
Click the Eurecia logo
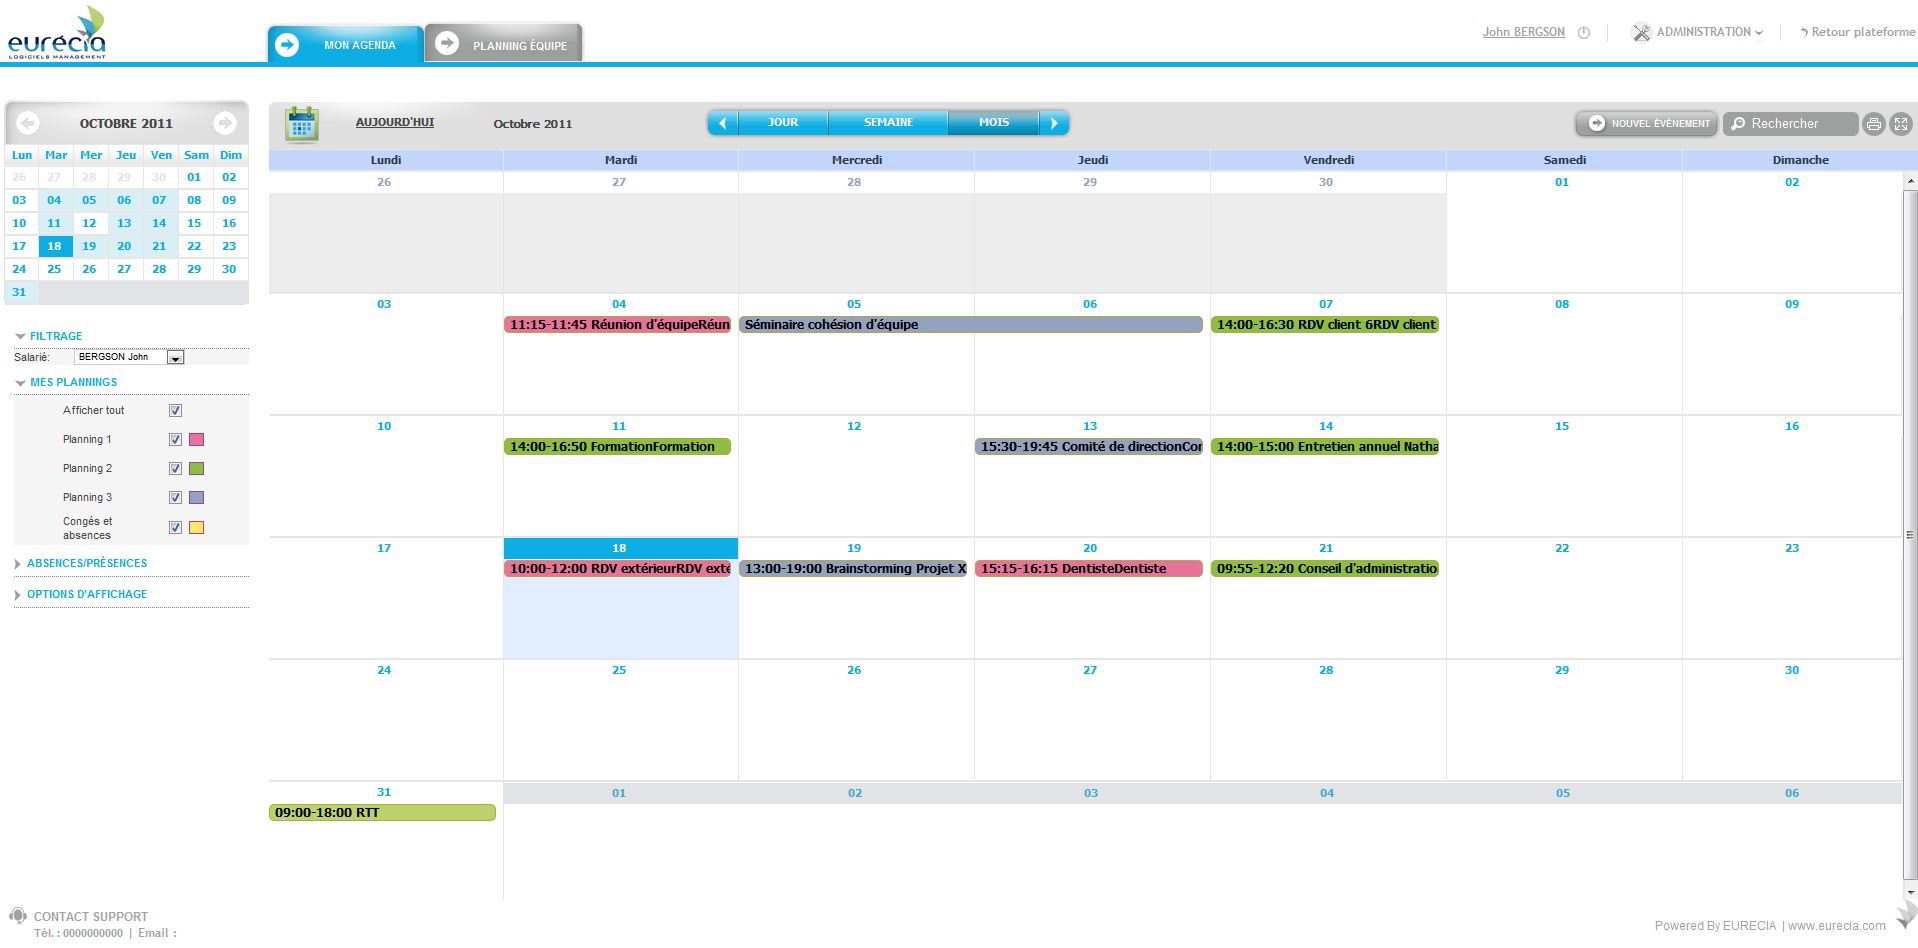click(57, 34)
